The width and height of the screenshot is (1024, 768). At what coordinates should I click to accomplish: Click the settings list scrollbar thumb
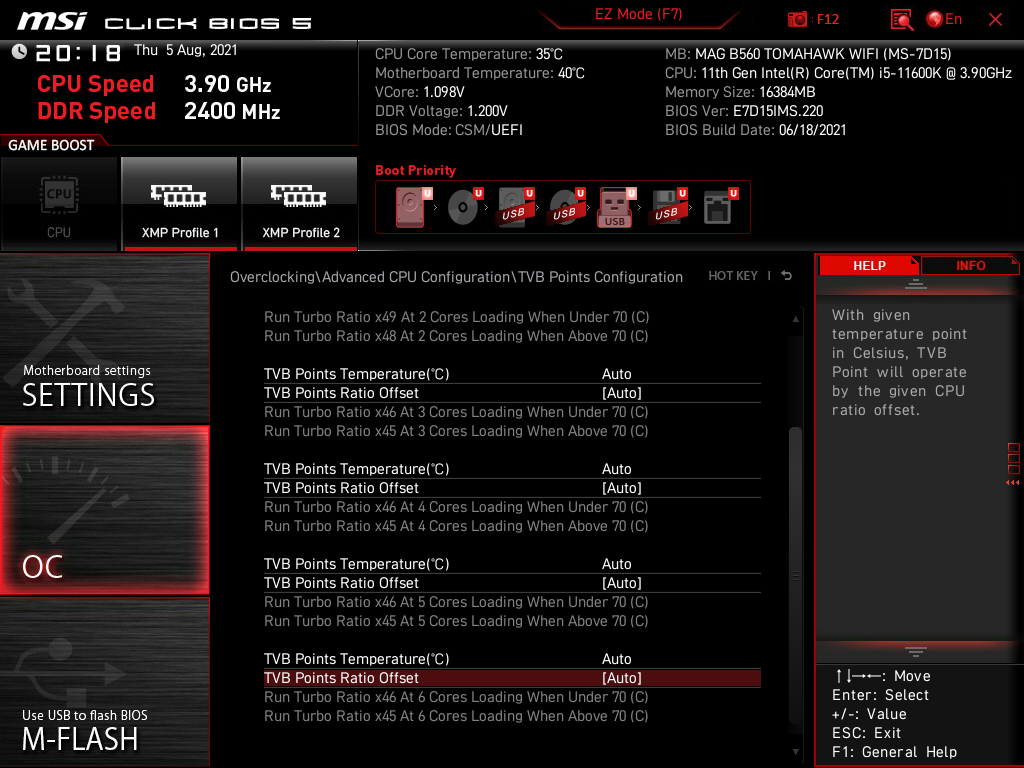(x=795, y=575)
